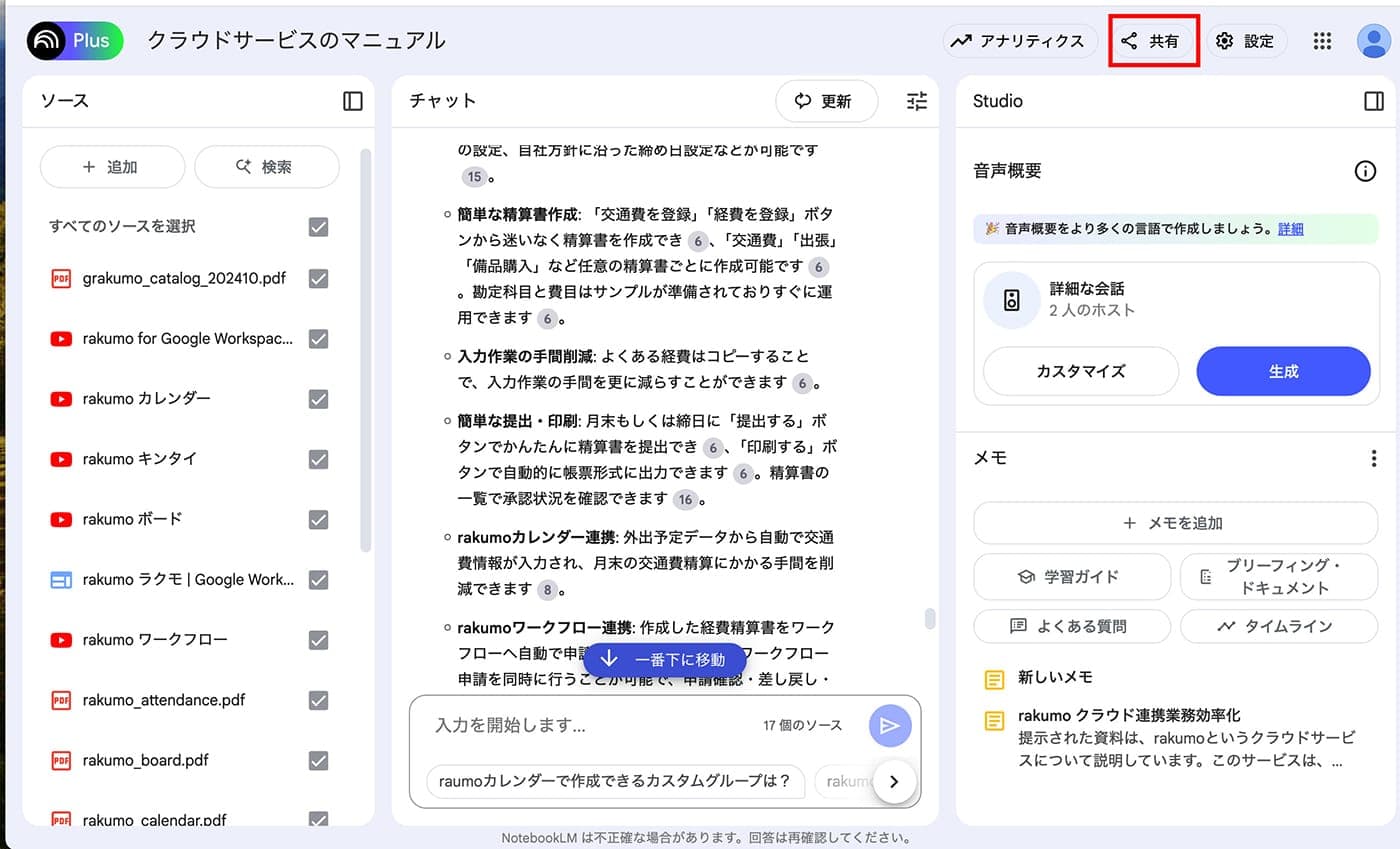Click YouTube icon of rakumo ボード
This screenshot has height=849, width=1400.
pos(61,519)
